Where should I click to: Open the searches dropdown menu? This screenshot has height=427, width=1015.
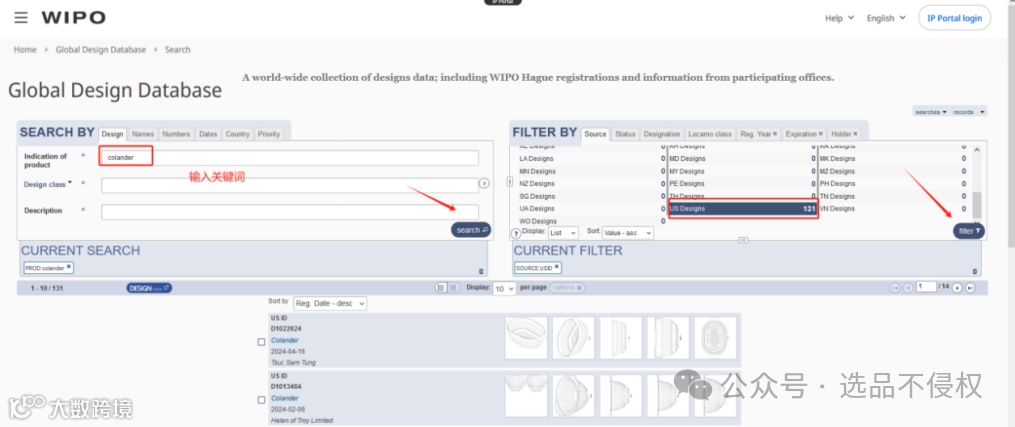click(x=931, y=112)
